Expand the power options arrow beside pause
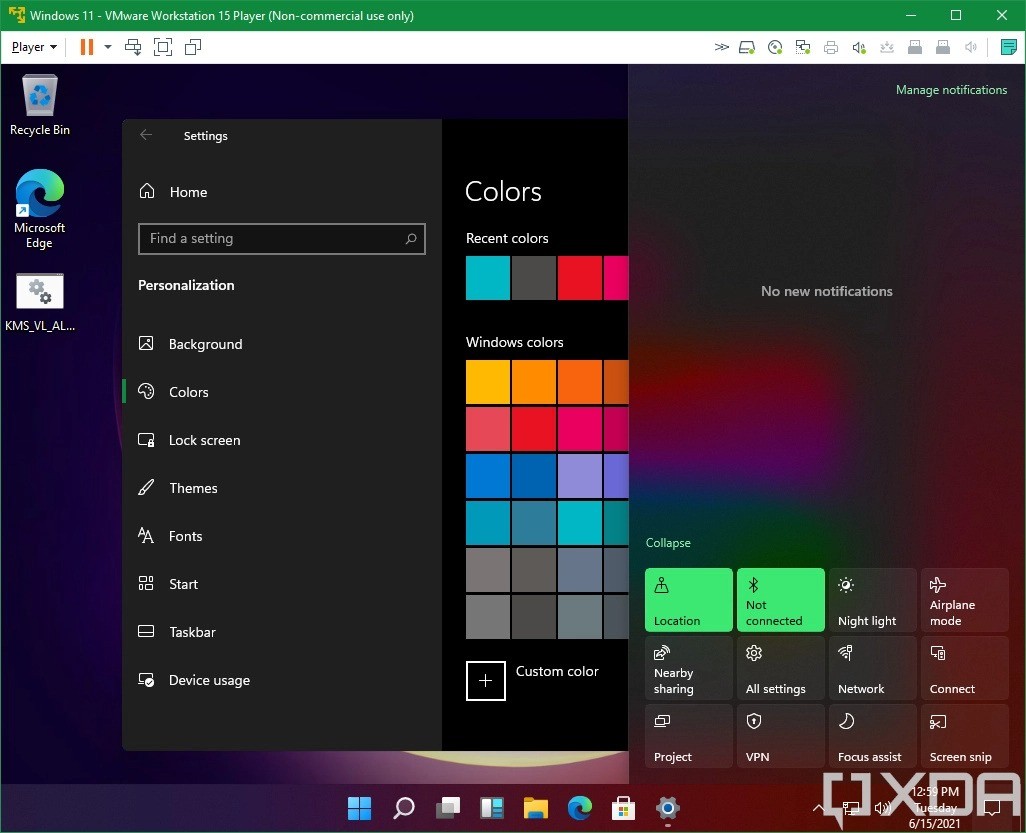The width and height of the screenshot is (1026, 833). [108, 47]
